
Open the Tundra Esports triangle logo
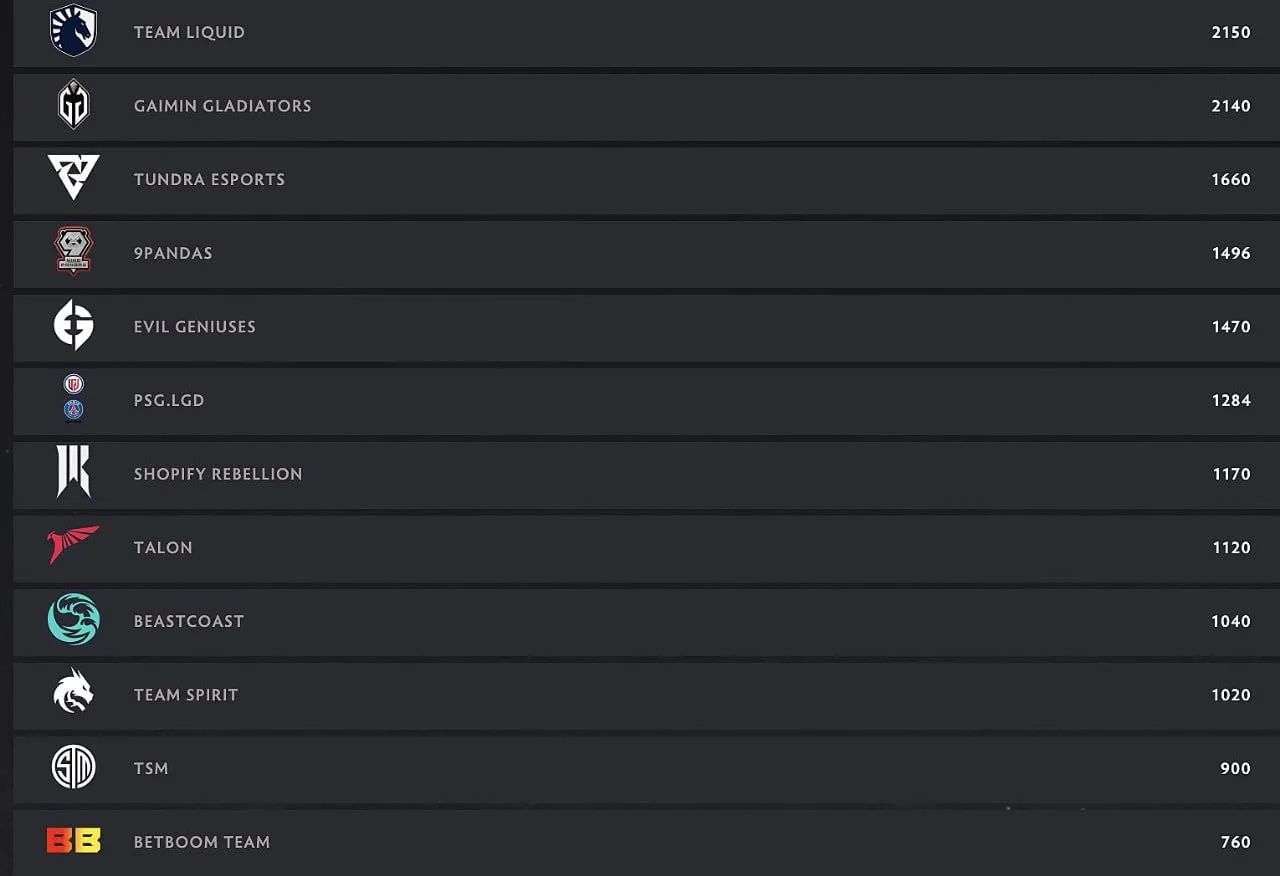(x=73, y=178)
